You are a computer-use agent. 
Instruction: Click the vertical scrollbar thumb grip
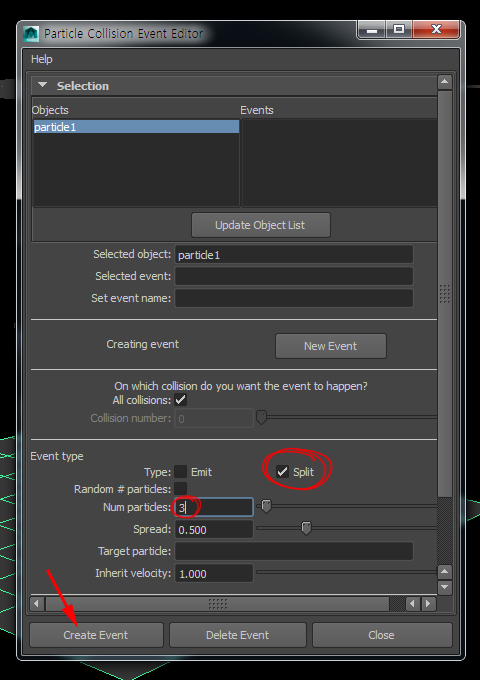pyautogui.click(x=445, y=294)
